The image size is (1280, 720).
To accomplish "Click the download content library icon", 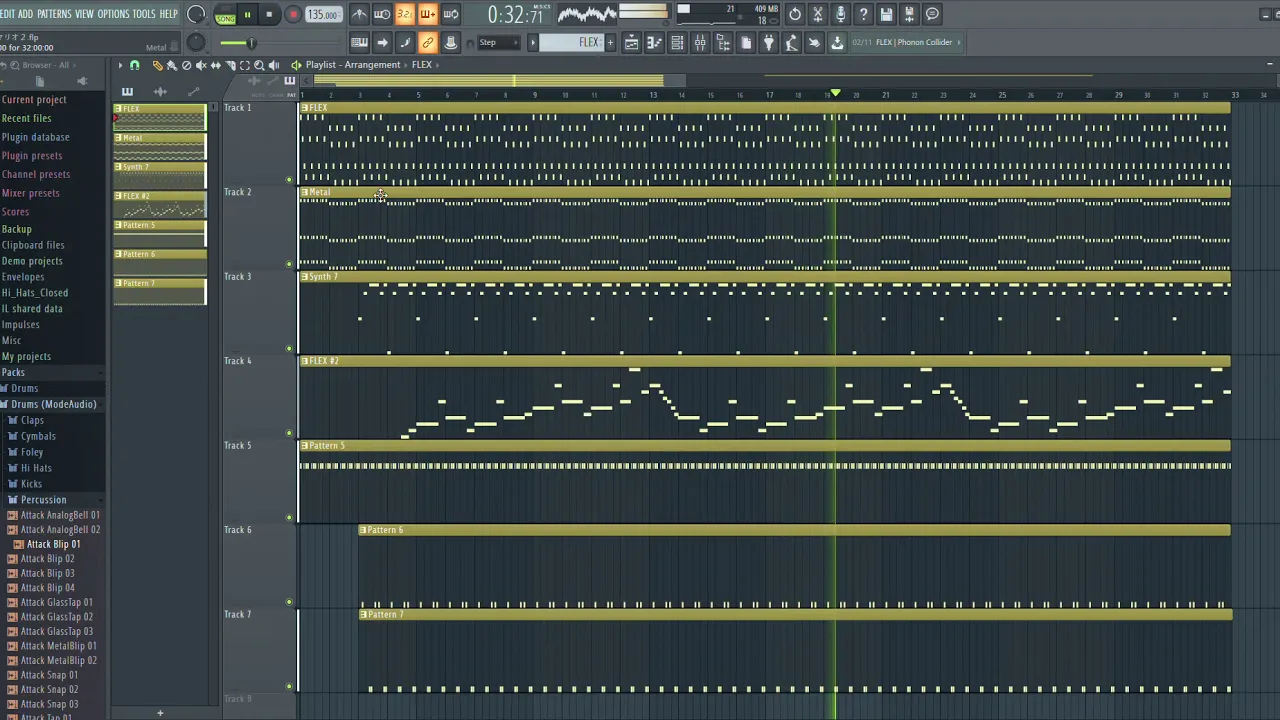I will click(x=837, y=42).
